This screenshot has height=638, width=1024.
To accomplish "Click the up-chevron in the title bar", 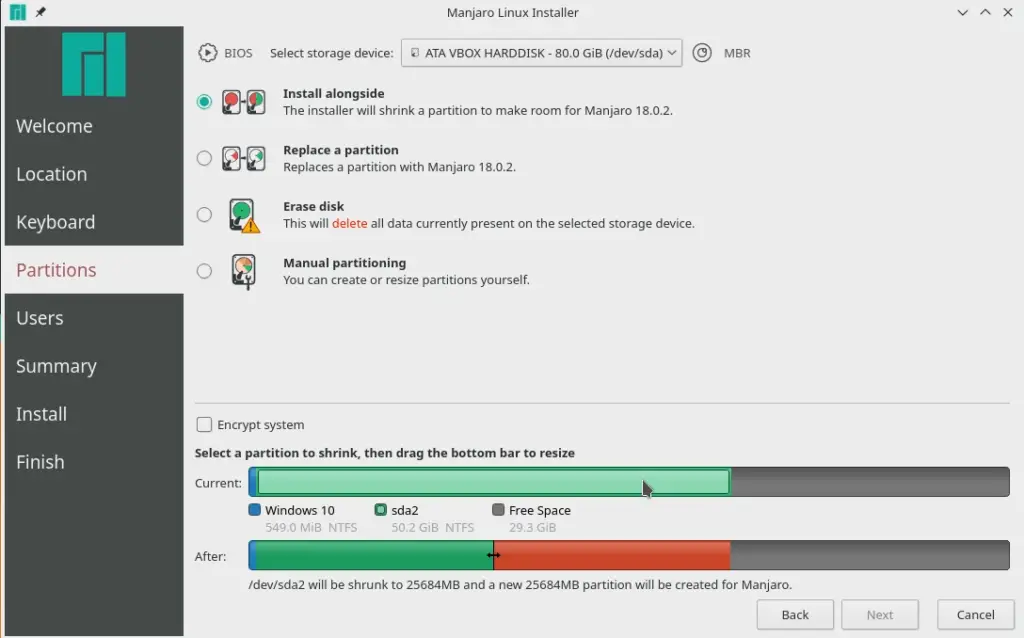I will pos(985,12).
